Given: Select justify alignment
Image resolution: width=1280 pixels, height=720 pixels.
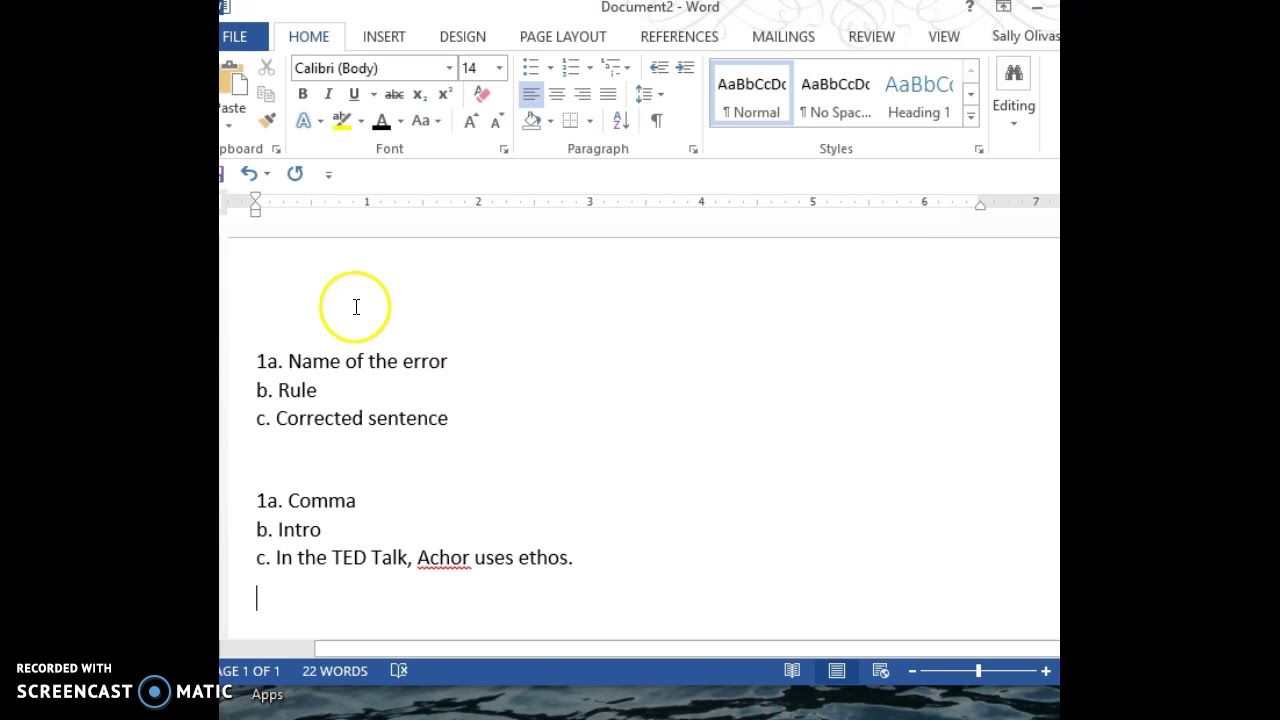Looking at the screenshot, I should (x=608, y=94).
